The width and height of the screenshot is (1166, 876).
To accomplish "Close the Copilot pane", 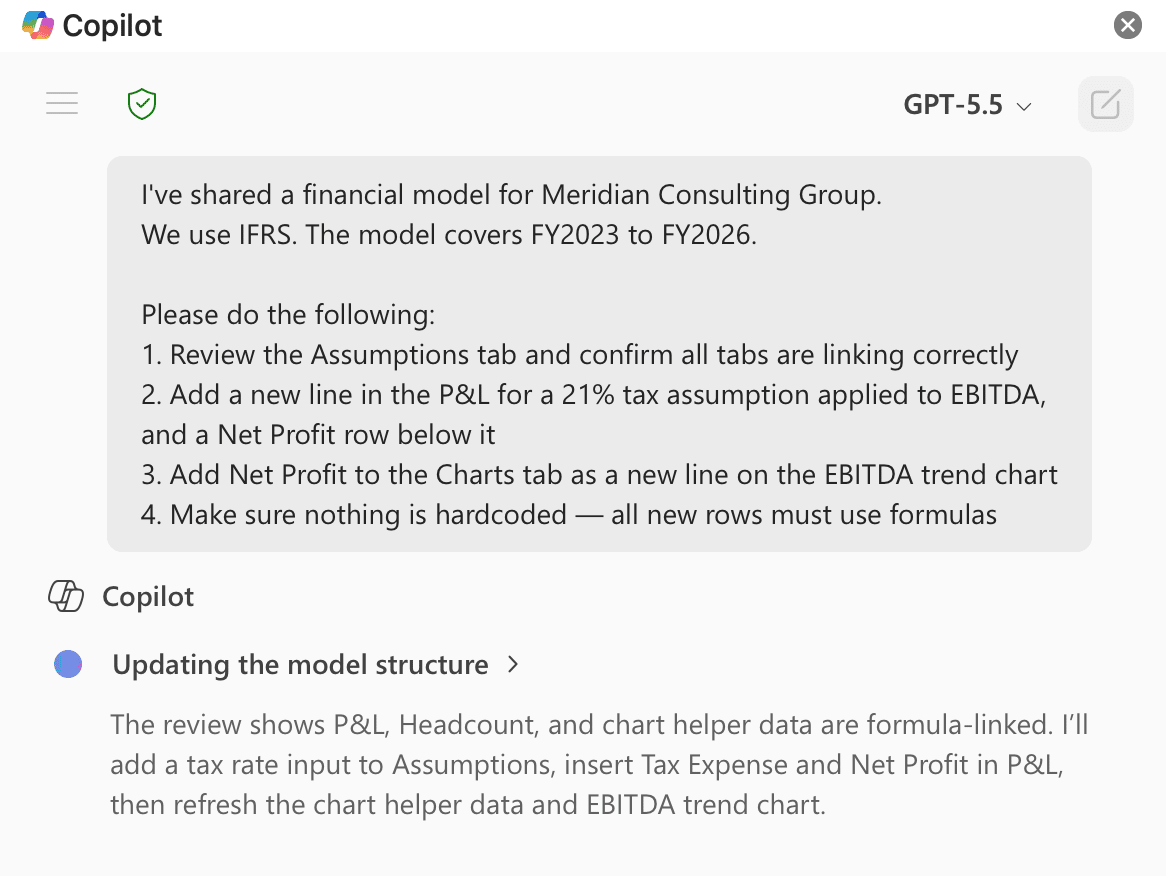I will [x=1127, y=25].
